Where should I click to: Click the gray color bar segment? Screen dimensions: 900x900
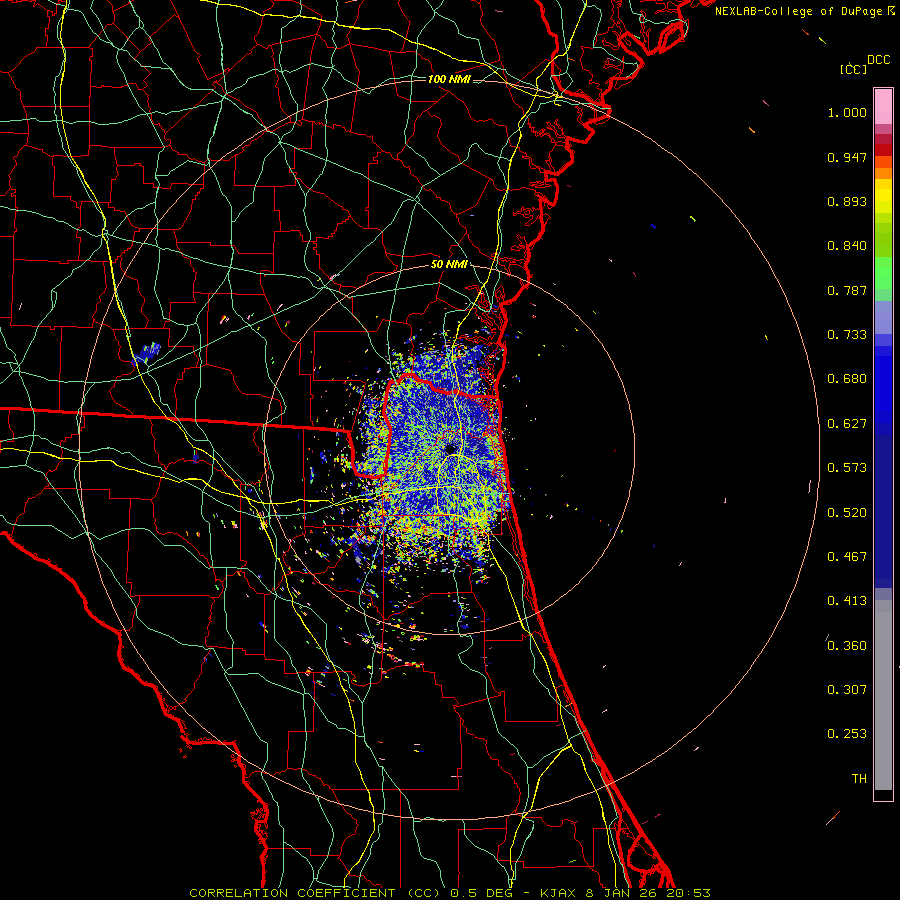point(883,695)
